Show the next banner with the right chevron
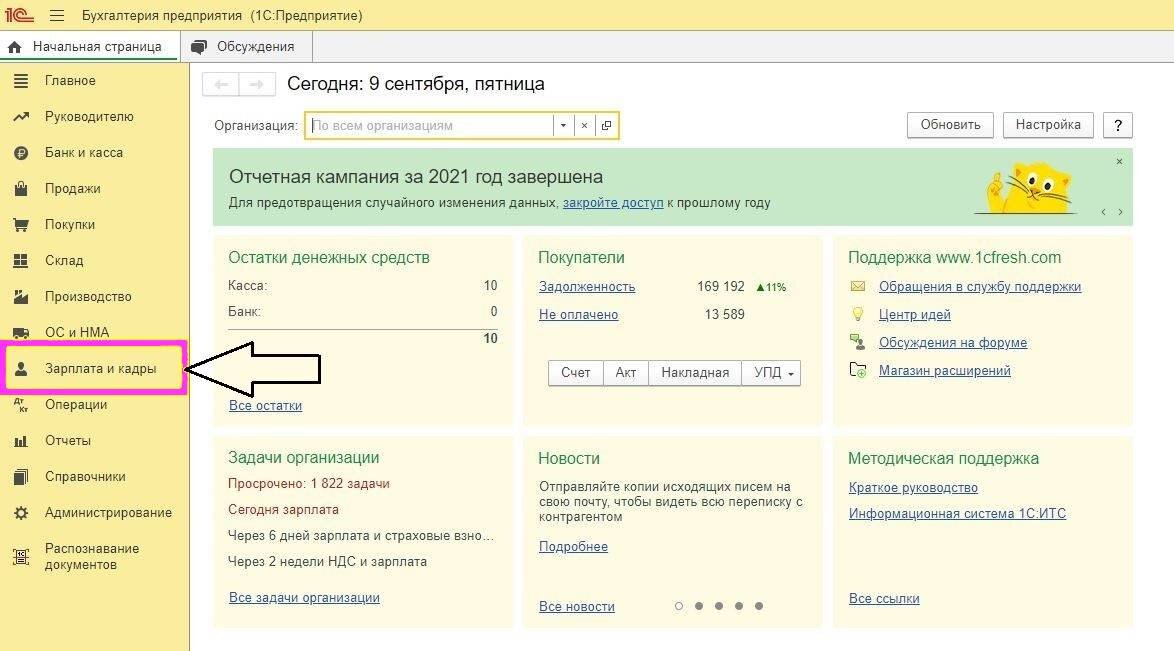Screen dimensions: 1174x651 point(1120,212)
